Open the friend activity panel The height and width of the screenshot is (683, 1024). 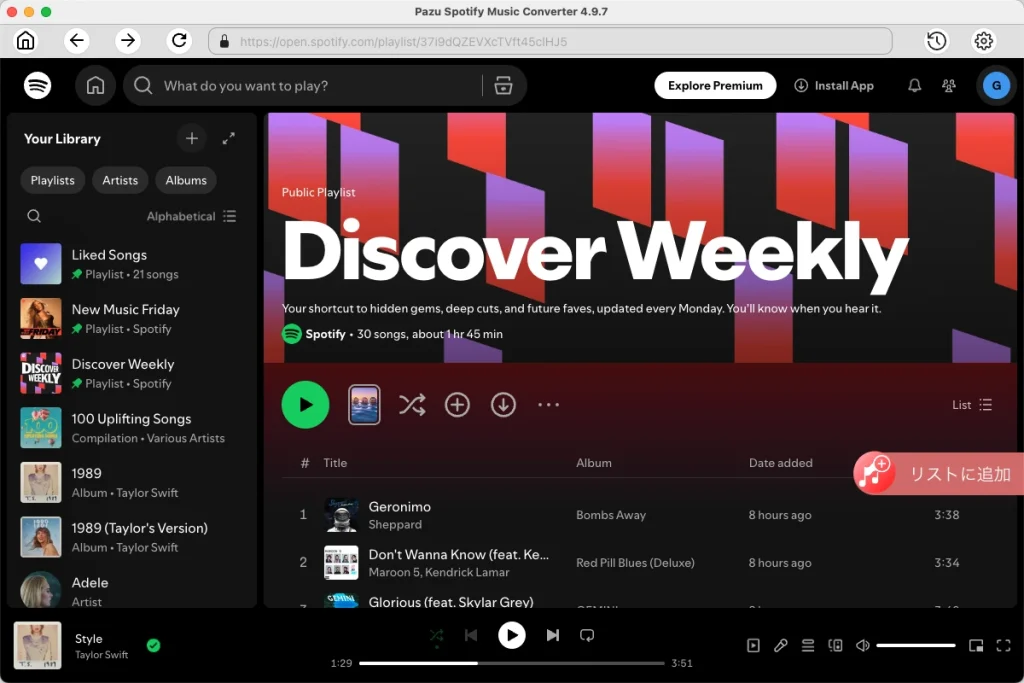(x=948, y=85)
